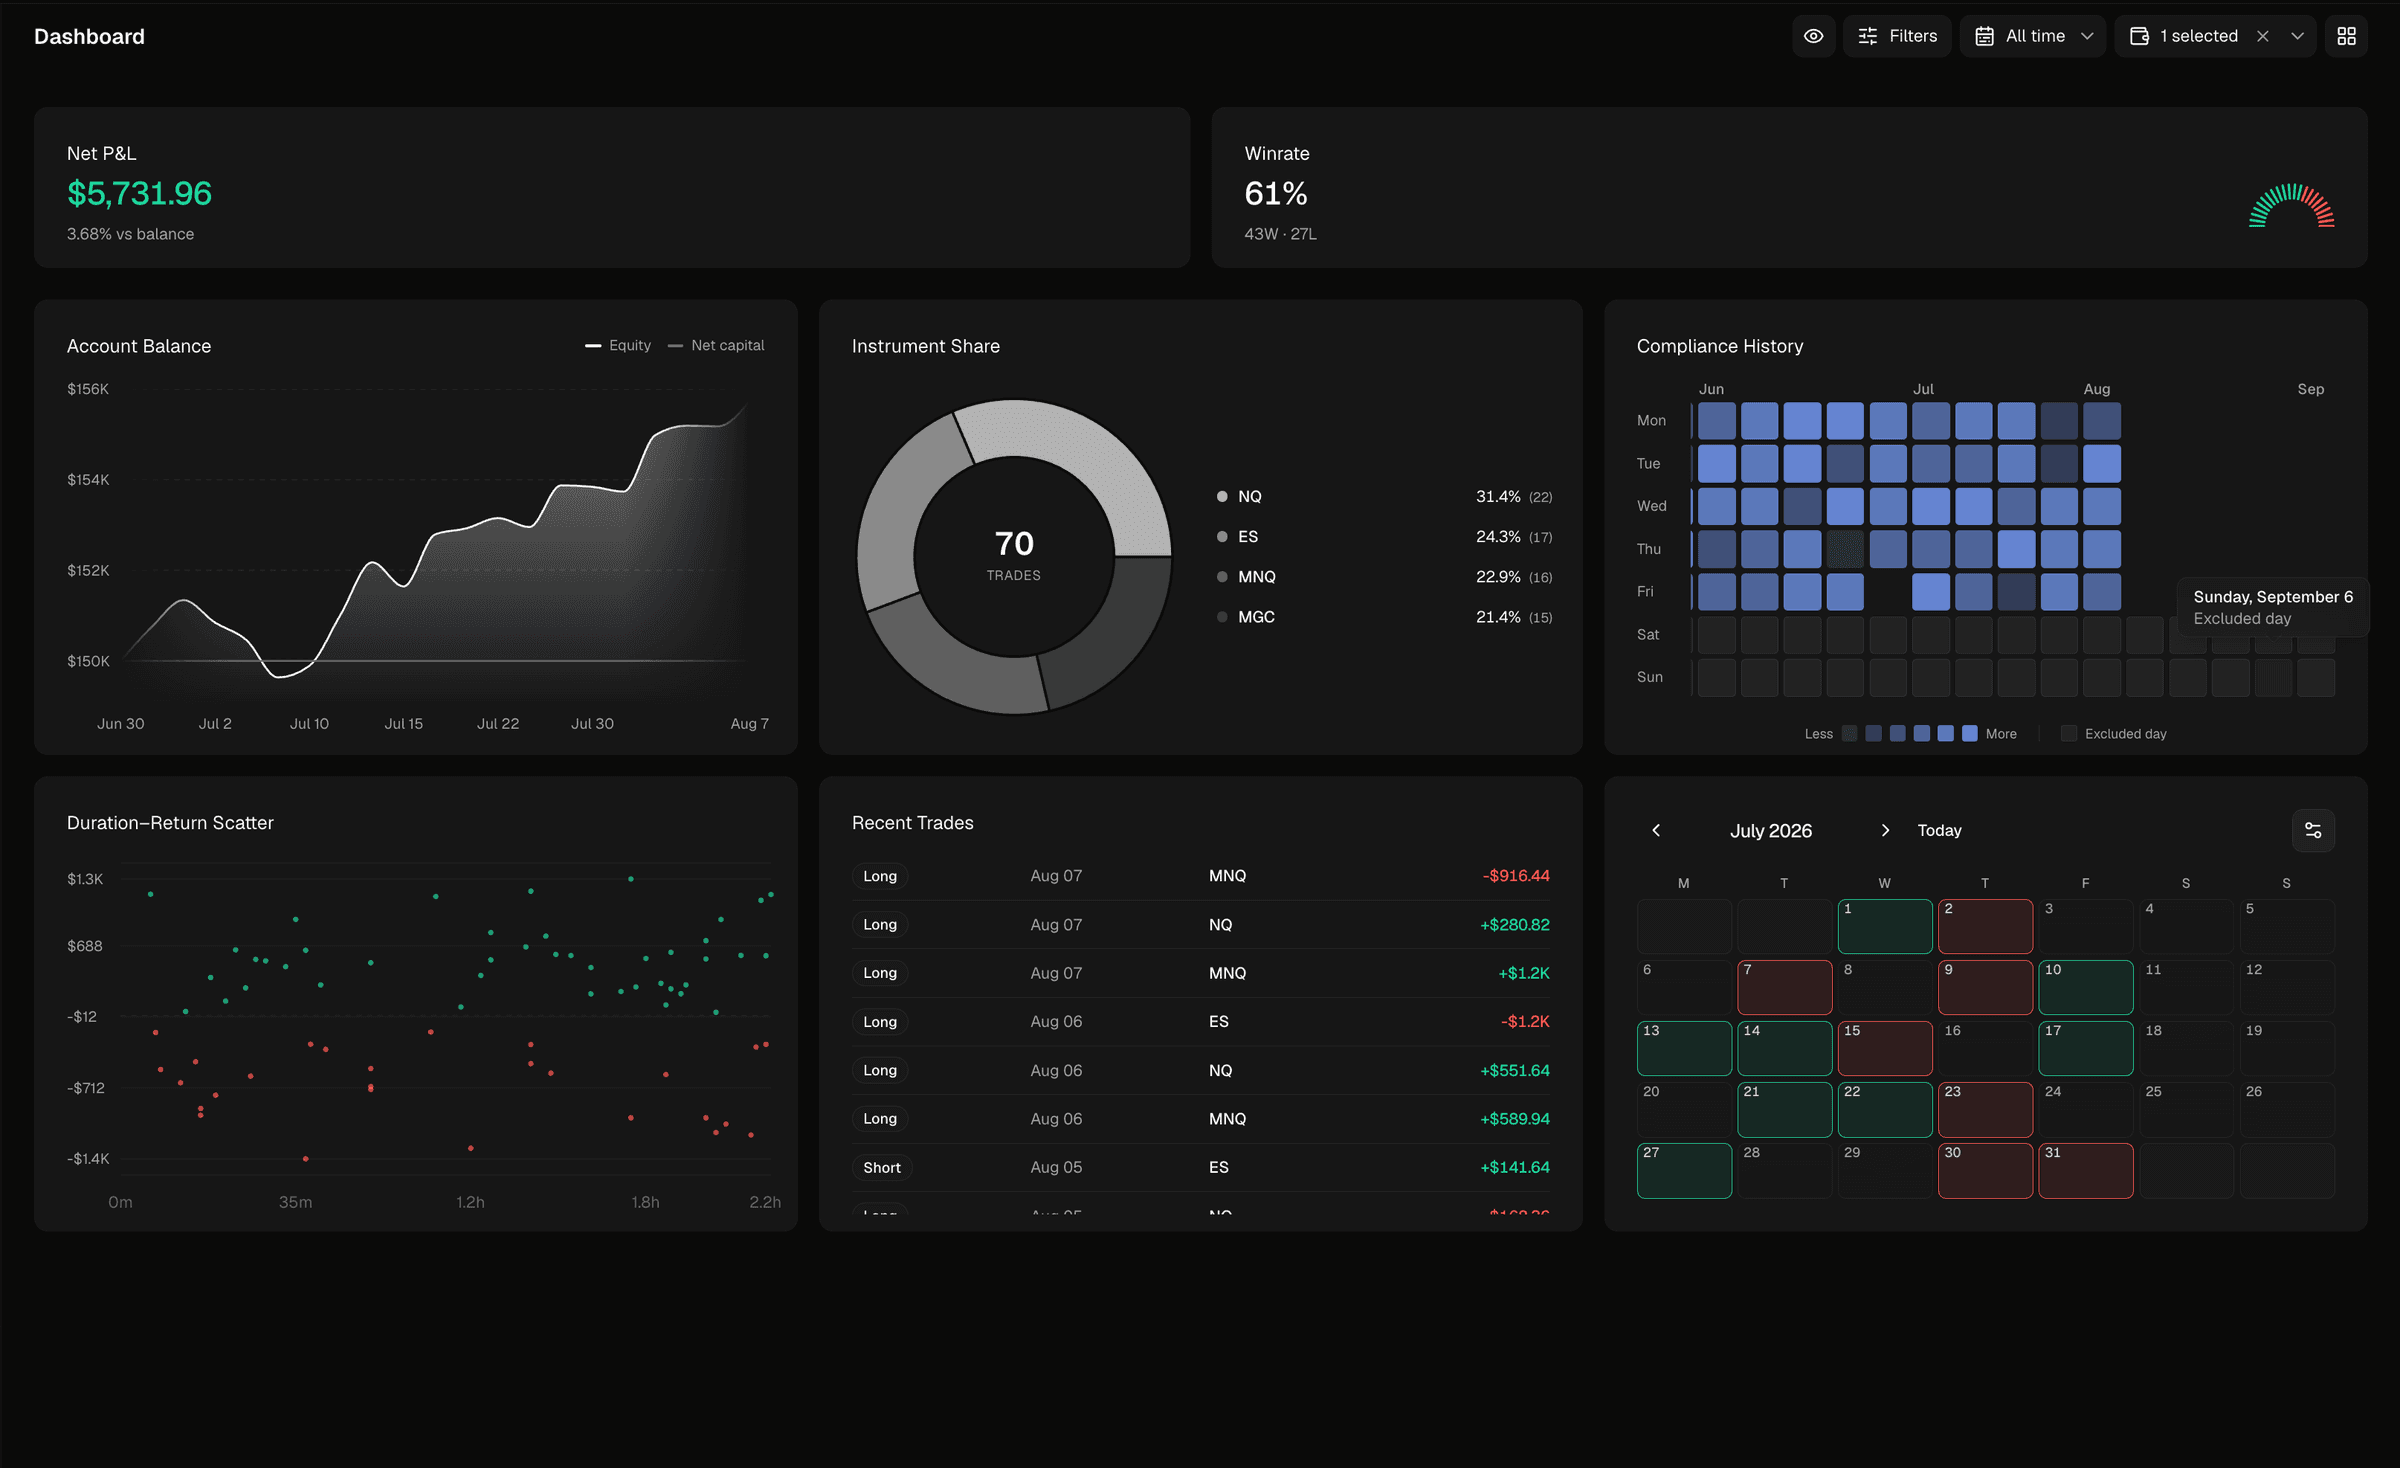This screenshot has width=2400, height=1468.
Task: Click the 70 trades donut center
Action: click(1014, 555)
